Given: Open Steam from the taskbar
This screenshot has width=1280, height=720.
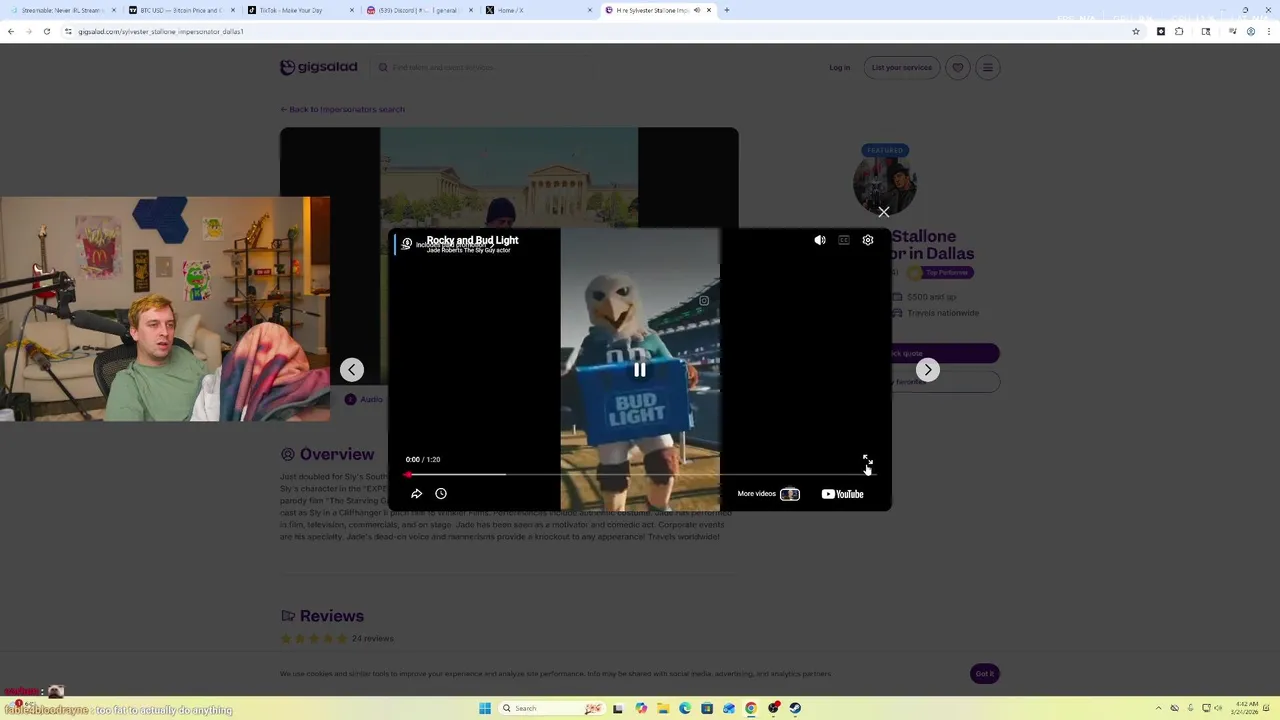Looking at the screenshot, I should pyautogui.click(x=795, y=708).
